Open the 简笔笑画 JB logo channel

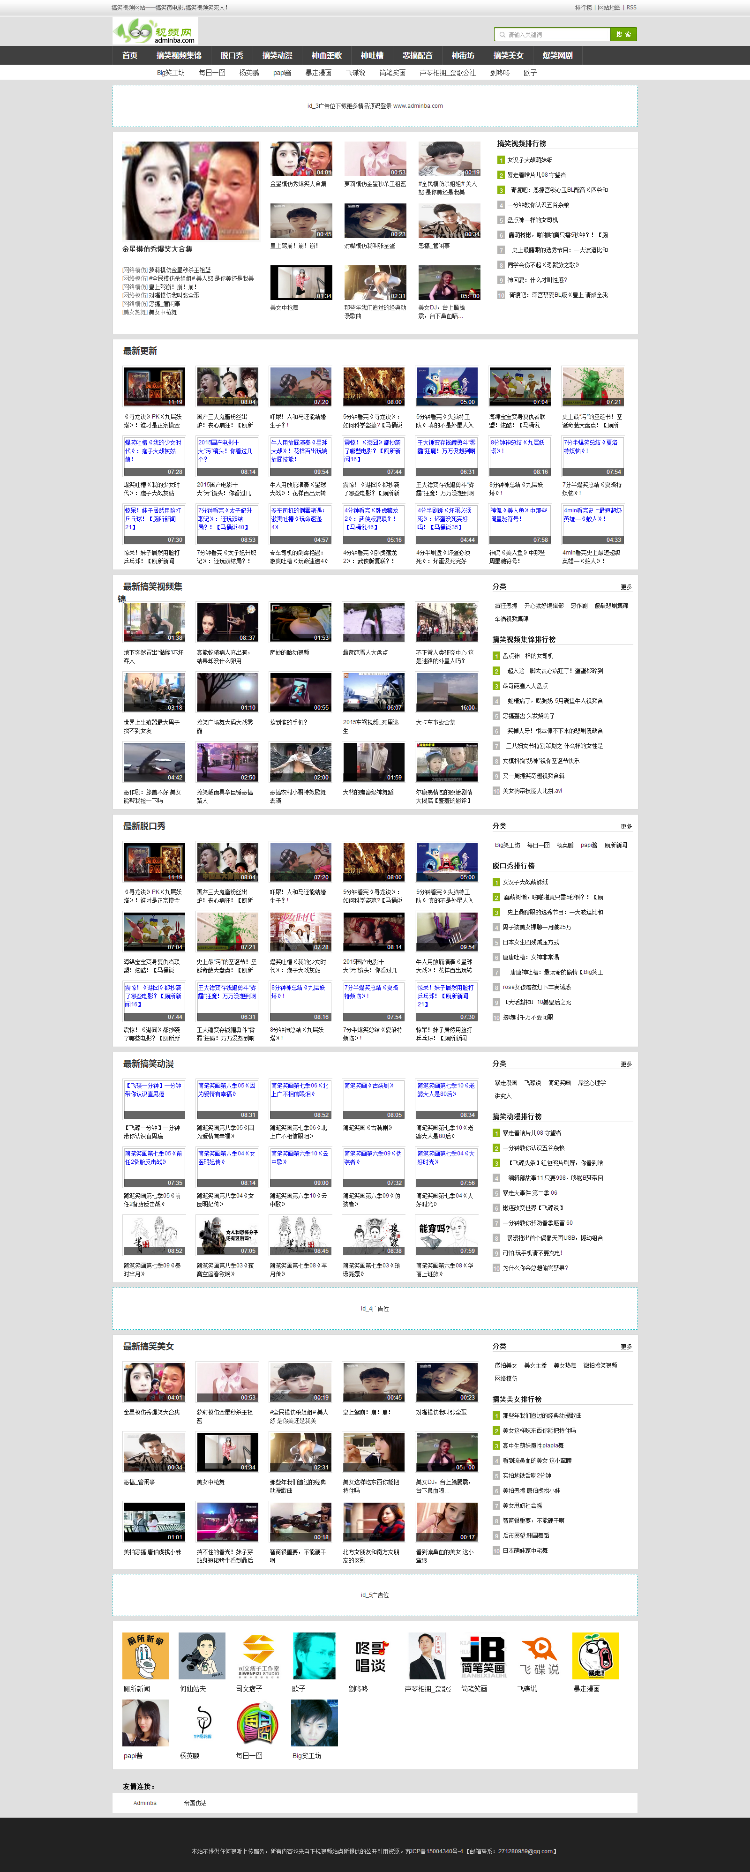coord(483,1656)
